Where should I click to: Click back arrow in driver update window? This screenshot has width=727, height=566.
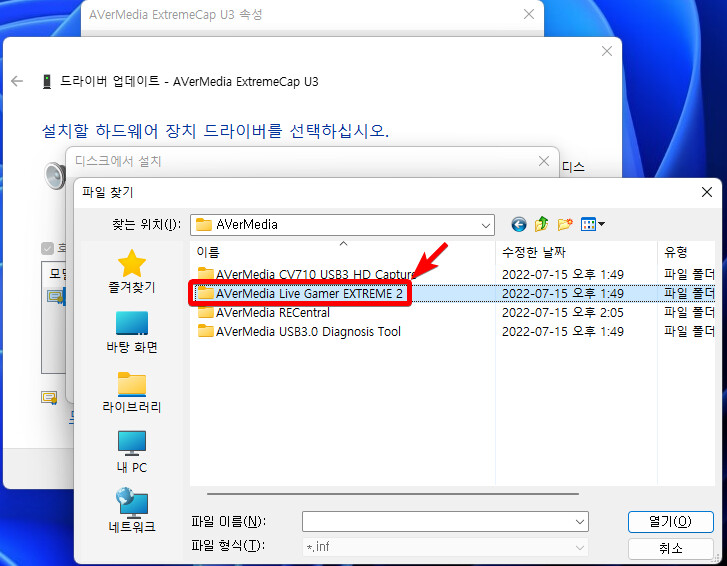[17, 82]
